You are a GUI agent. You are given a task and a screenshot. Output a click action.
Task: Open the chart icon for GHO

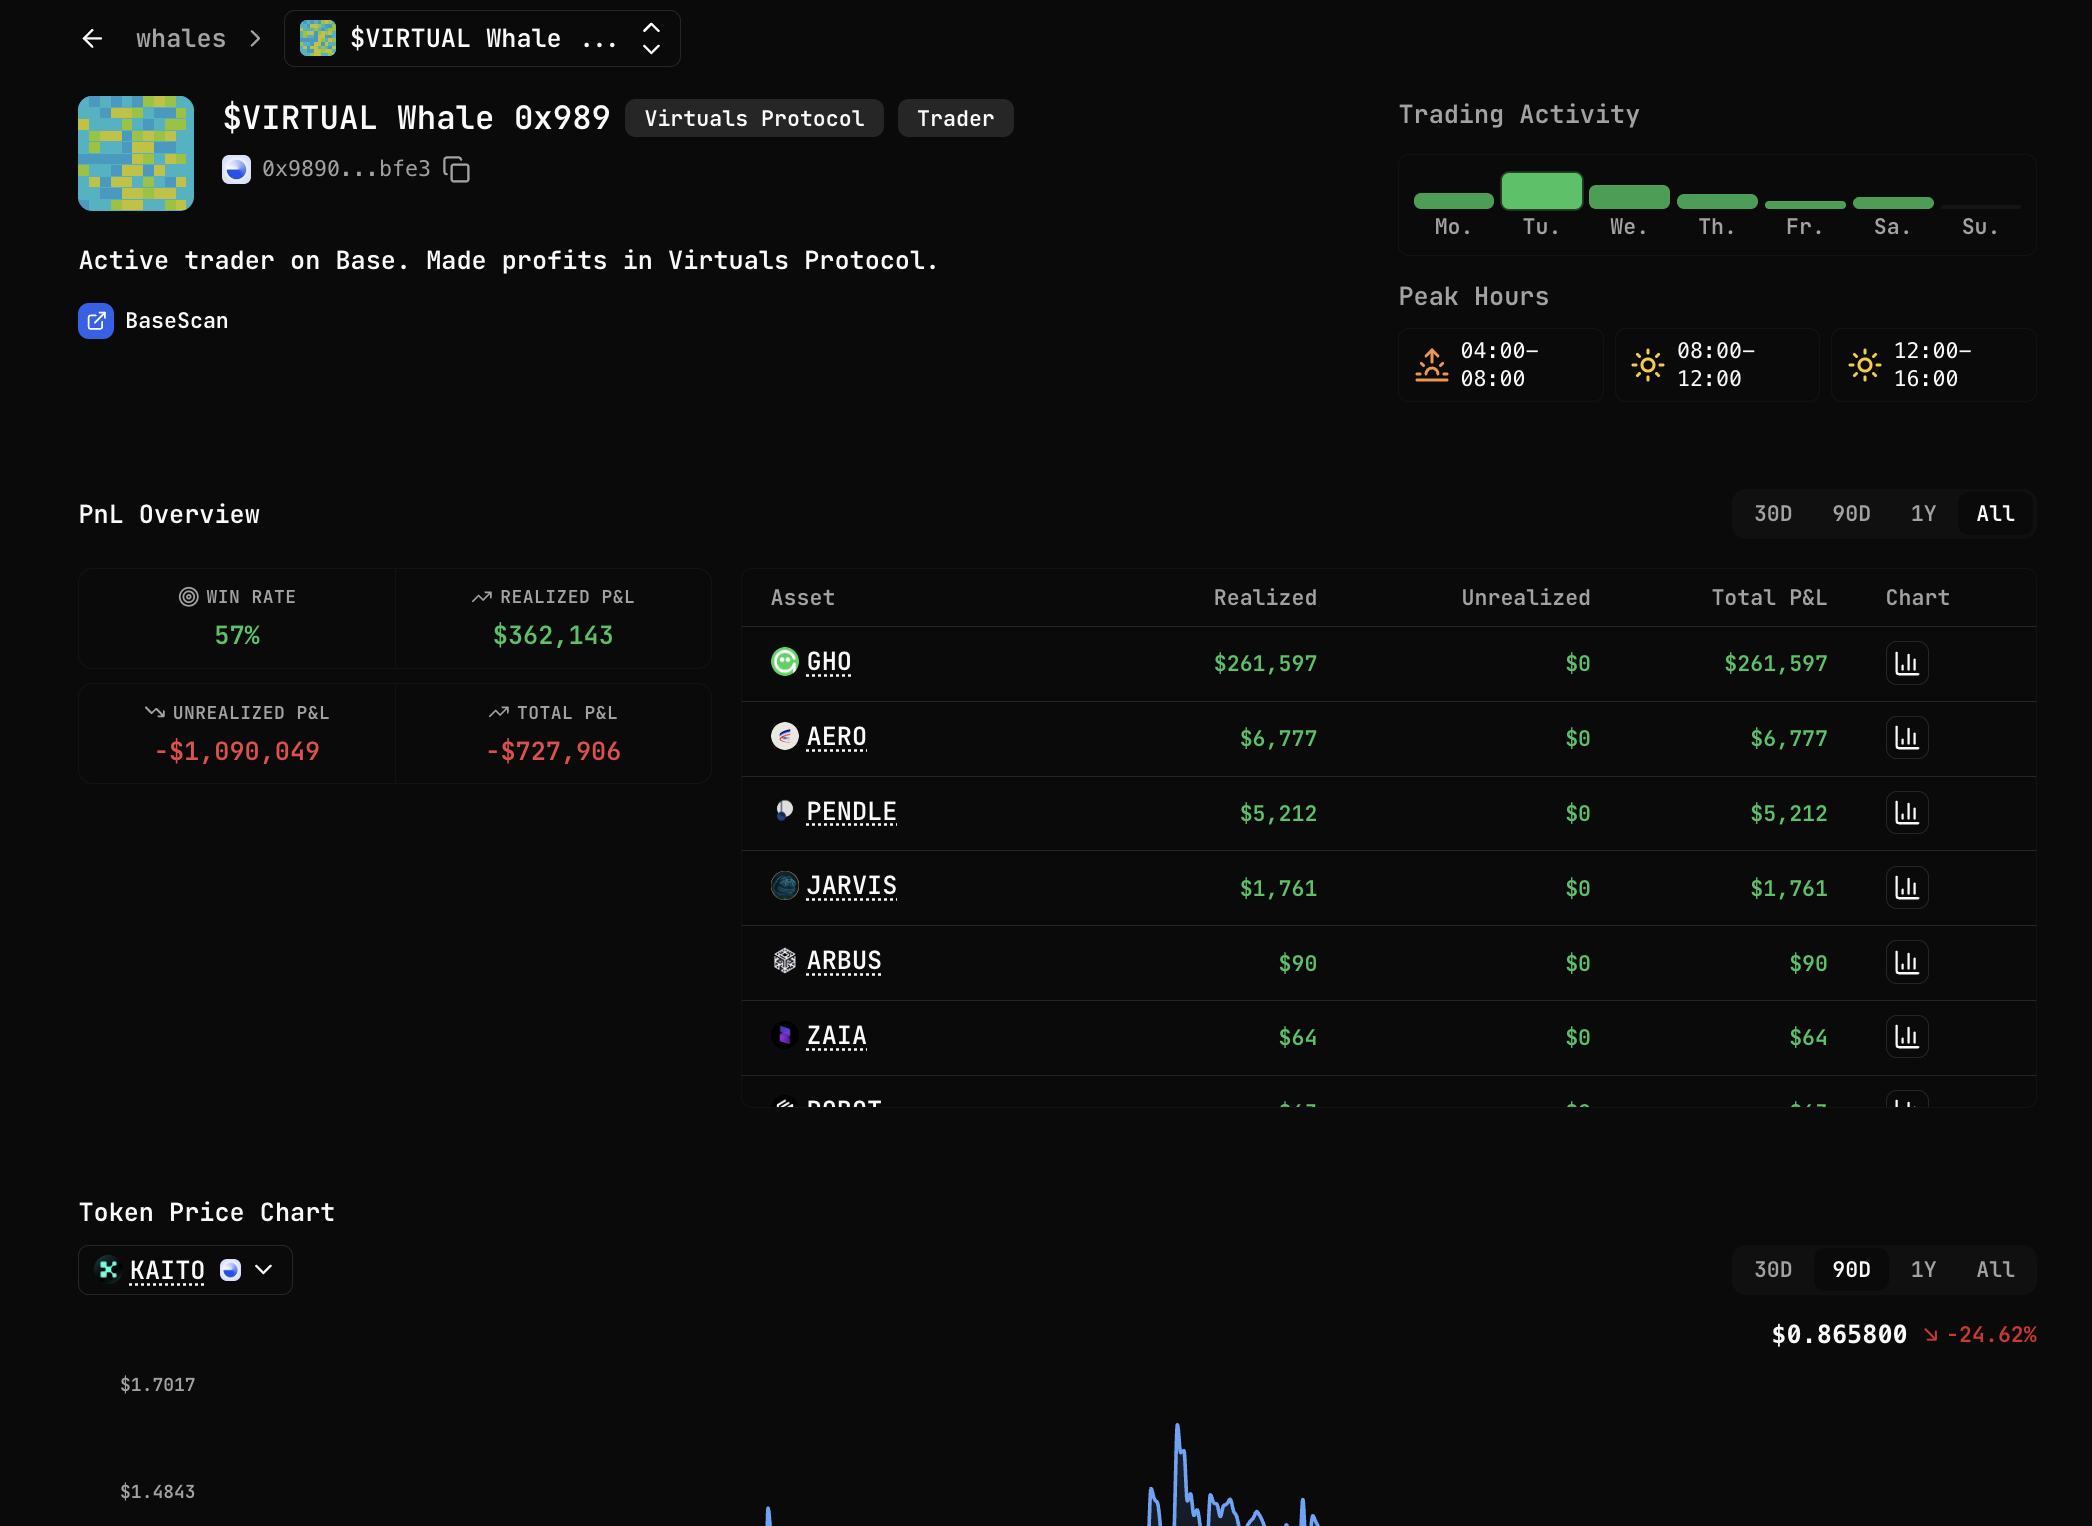1906,664
